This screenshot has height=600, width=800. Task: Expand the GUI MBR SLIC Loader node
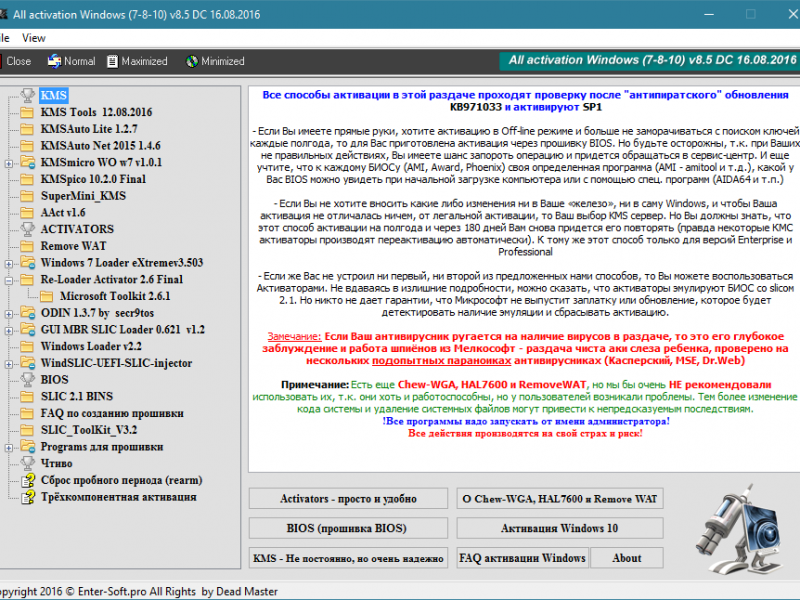9,331
